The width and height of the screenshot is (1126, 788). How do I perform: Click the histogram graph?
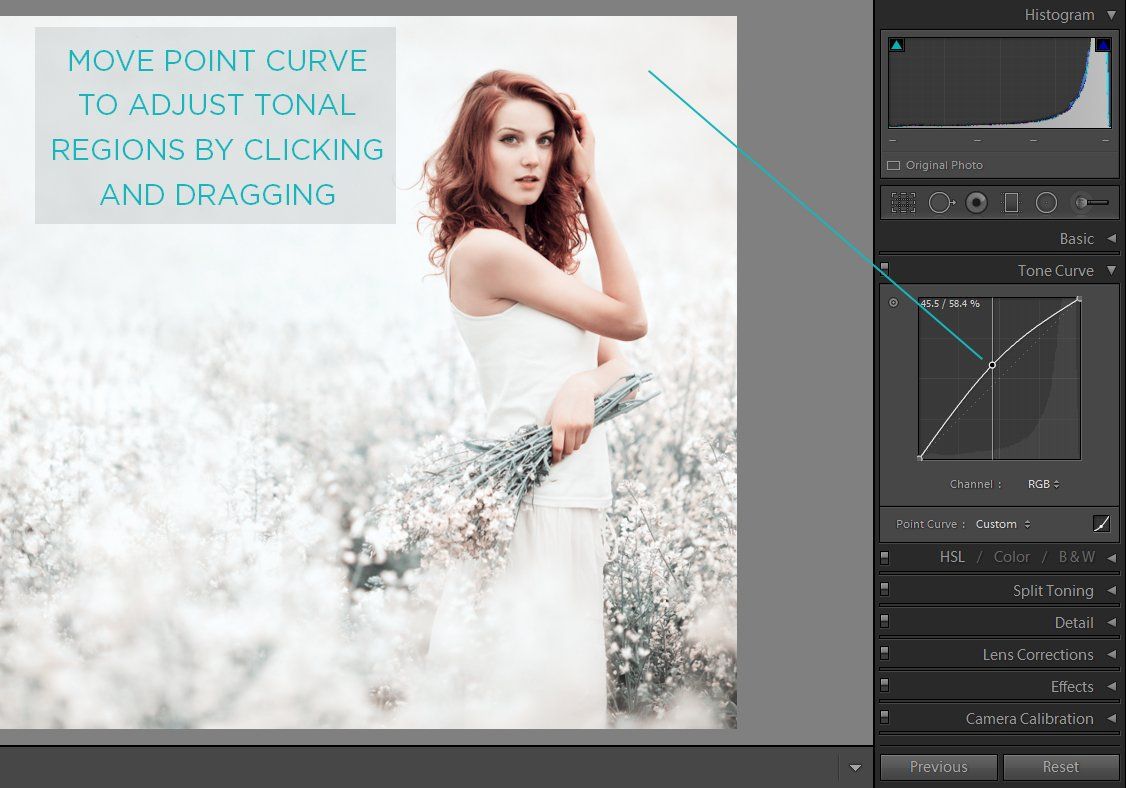click(1000, 83)
